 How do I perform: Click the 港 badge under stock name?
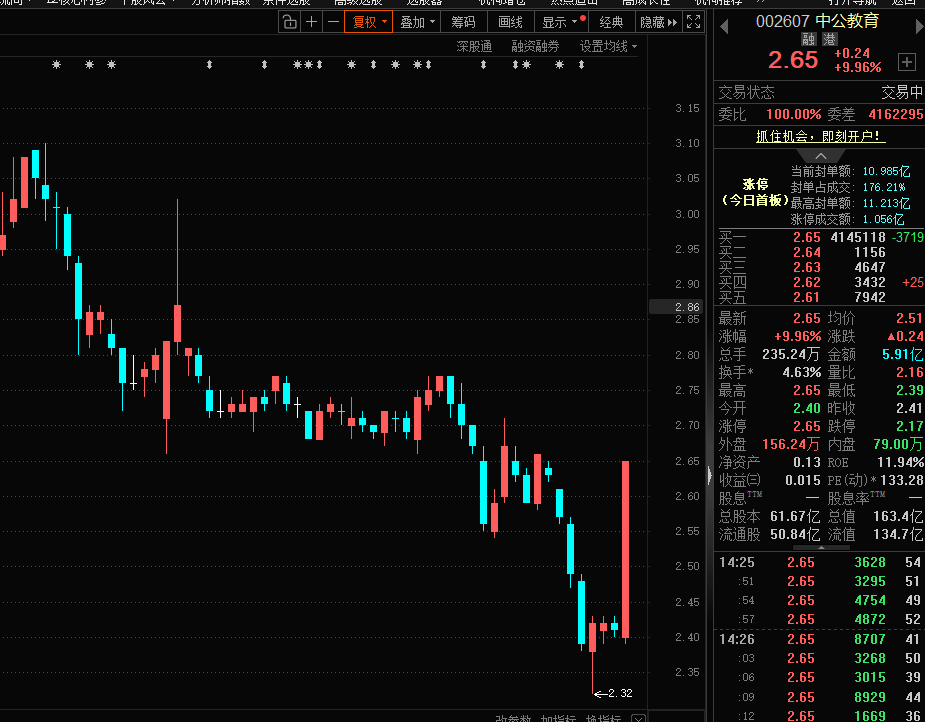(x=829, y=39)
